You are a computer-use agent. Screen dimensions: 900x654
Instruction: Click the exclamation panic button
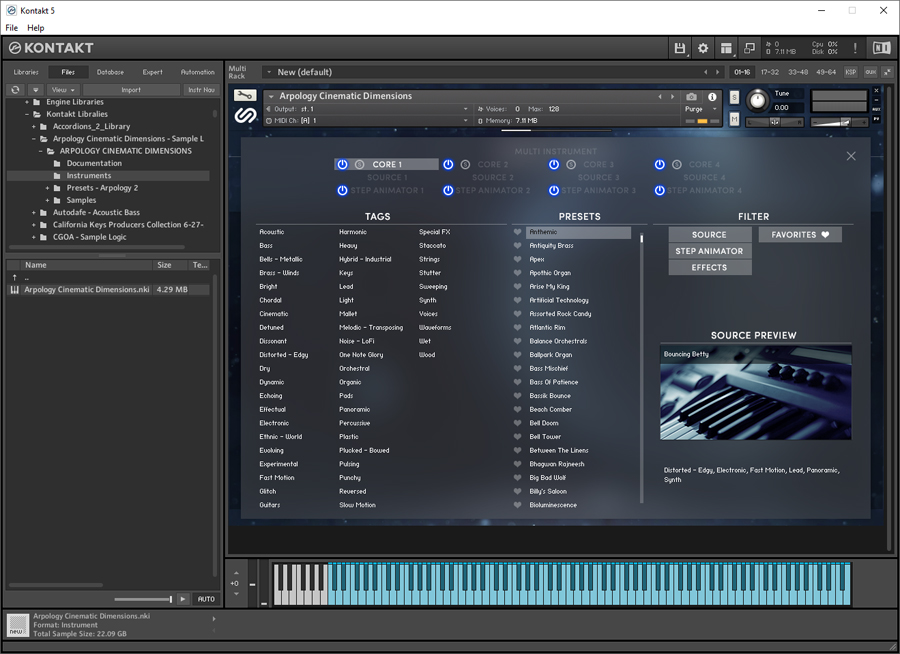click(855, 48)
